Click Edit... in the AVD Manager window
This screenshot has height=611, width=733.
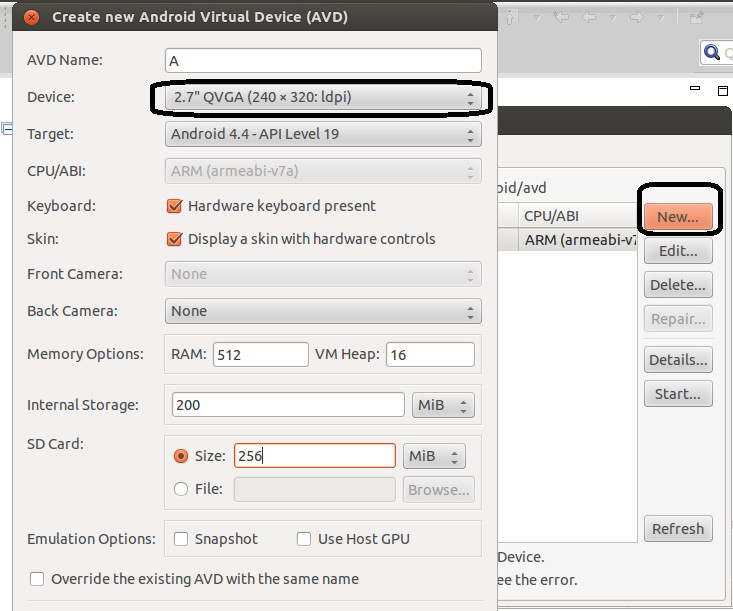tap(678, 251)
